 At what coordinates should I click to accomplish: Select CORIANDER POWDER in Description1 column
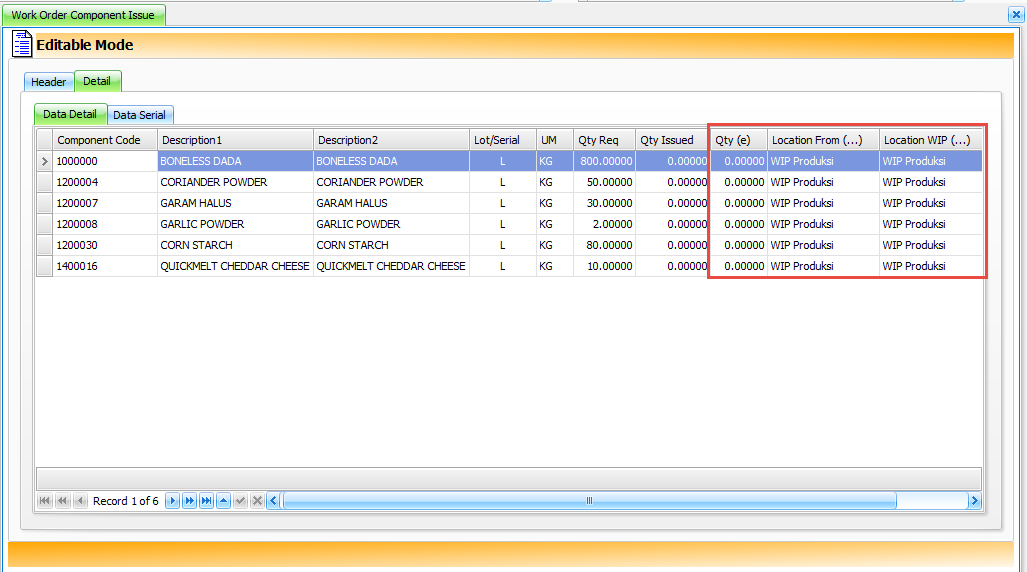235,182
